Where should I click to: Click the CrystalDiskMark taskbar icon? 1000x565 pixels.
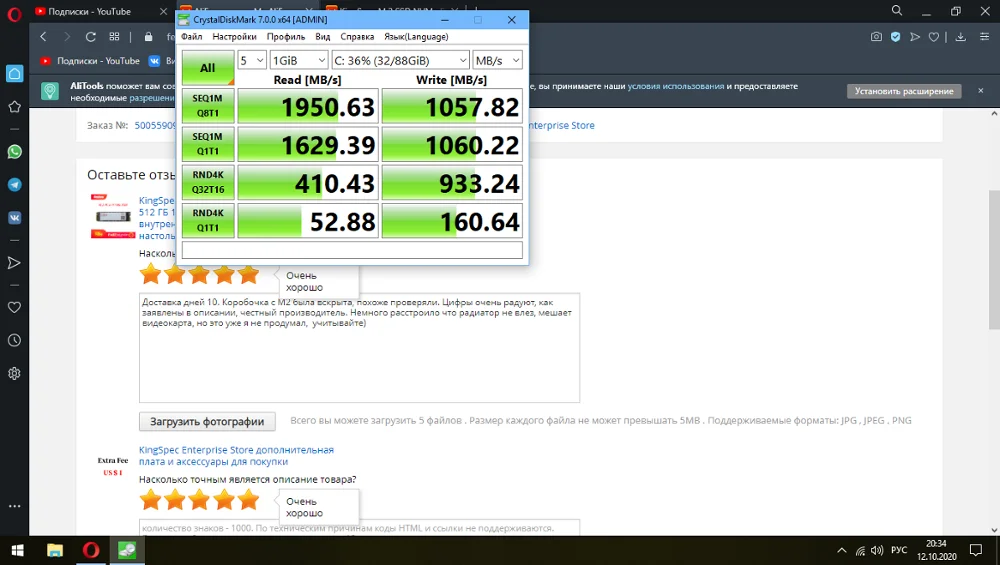coord(127,550)
